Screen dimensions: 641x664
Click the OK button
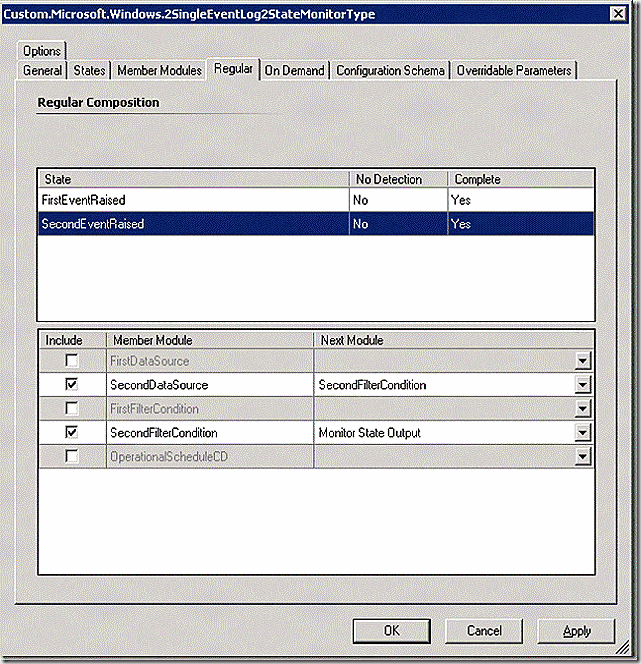point(392,631)
